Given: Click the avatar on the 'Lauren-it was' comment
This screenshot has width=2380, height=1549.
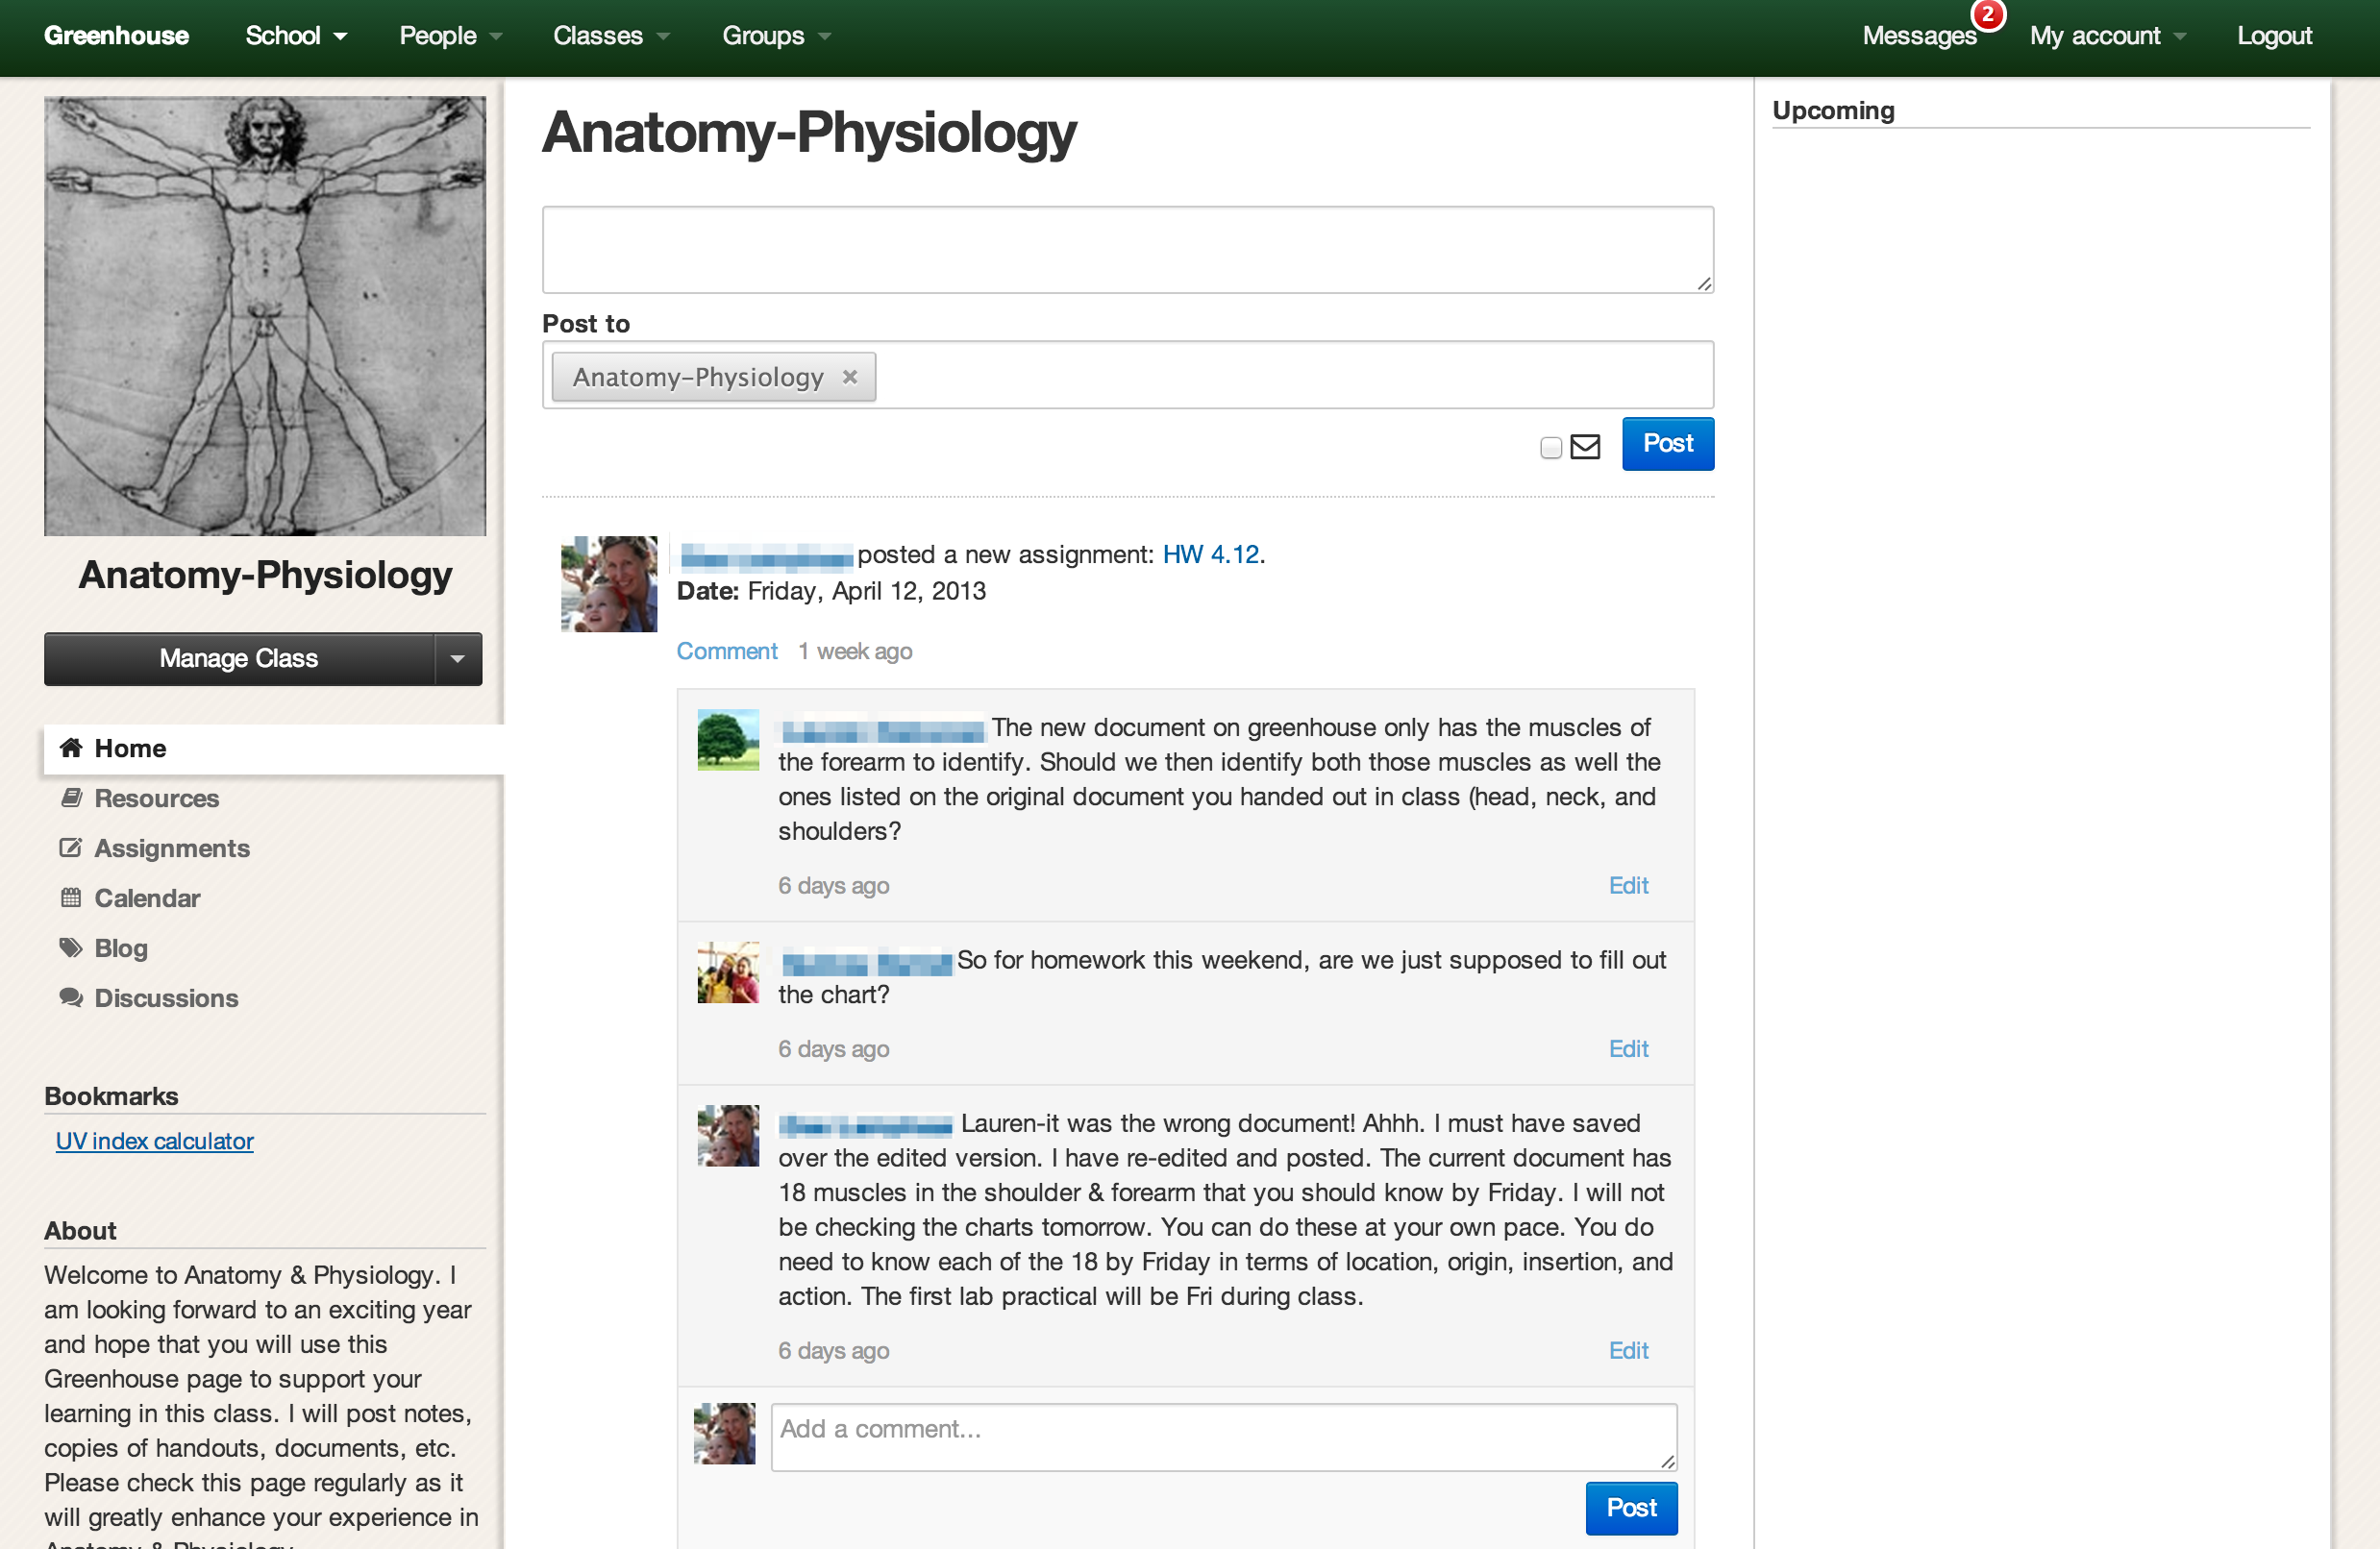Looking at the screenshot, I should coord(728,1136).
